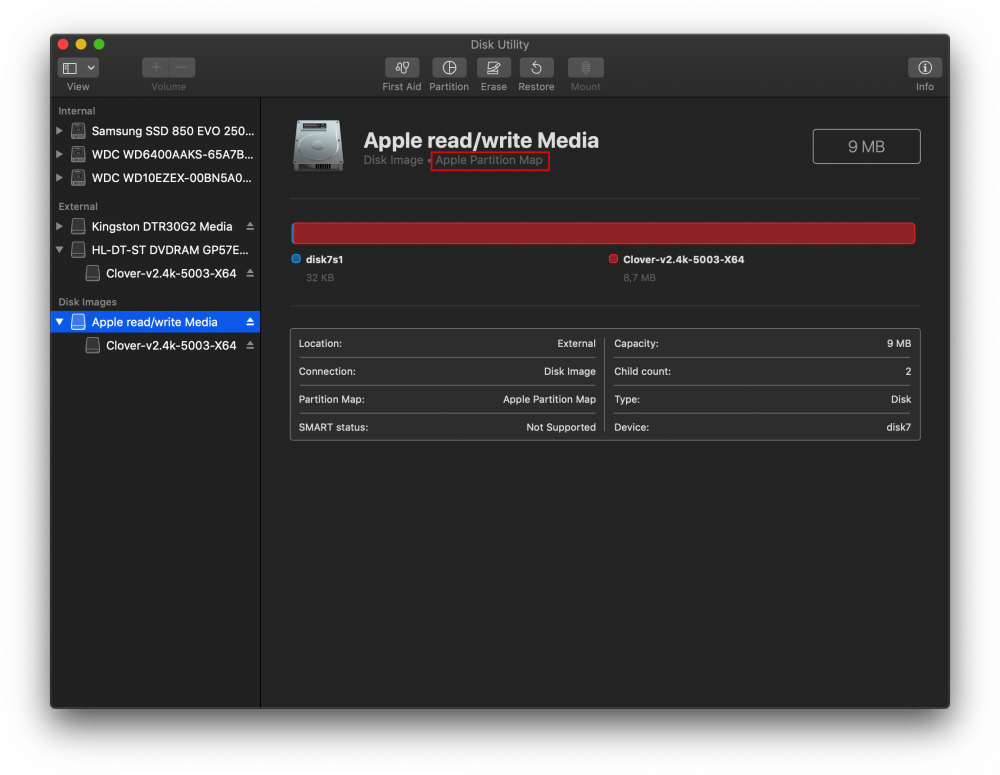Click the Apple read/write Media heading
1000x775 pixels.
click(481, 140)
